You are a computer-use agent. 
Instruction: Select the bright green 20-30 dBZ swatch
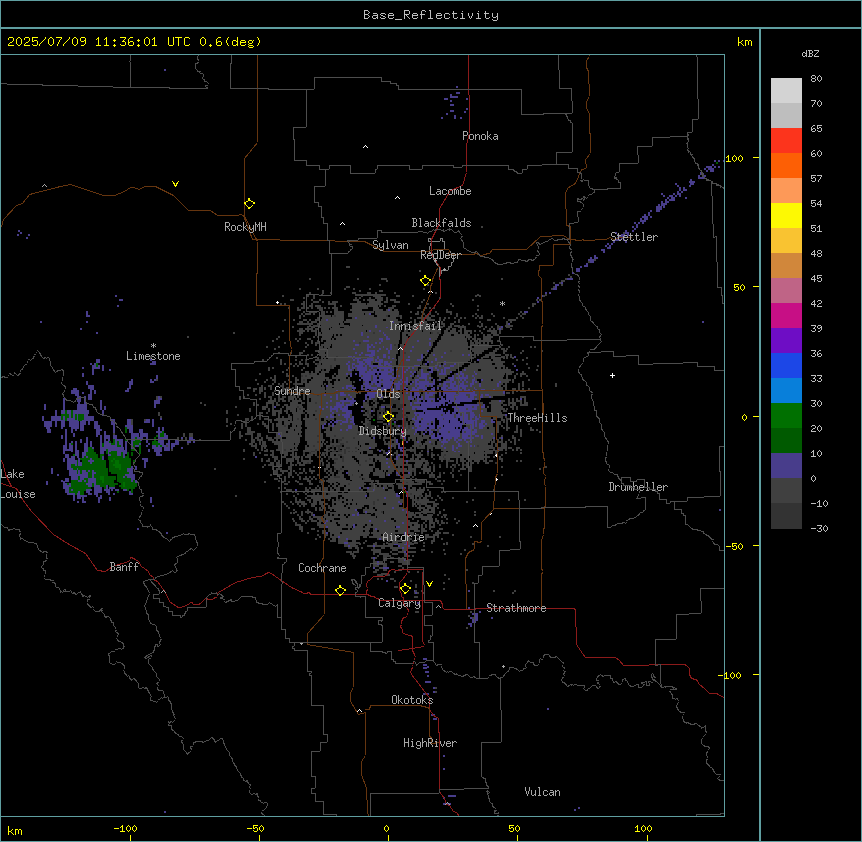pos(786,416)
